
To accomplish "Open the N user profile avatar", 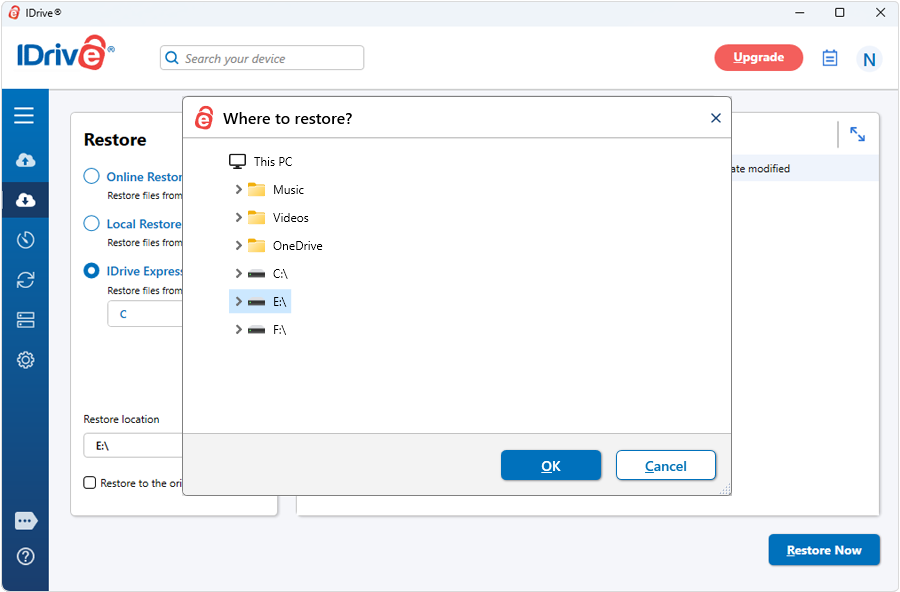I will click(x=869, y=59).
